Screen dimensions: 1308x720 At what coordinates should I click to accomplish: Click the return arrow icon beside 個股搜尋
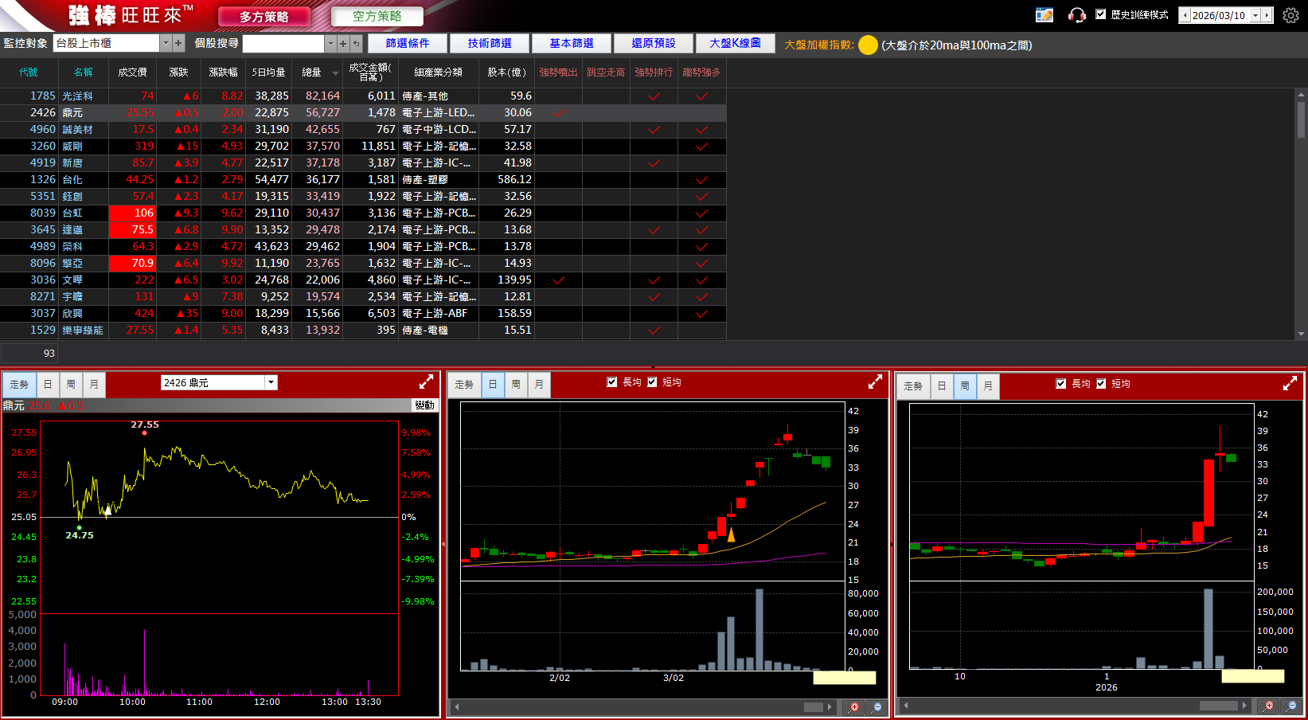[356, 44]
